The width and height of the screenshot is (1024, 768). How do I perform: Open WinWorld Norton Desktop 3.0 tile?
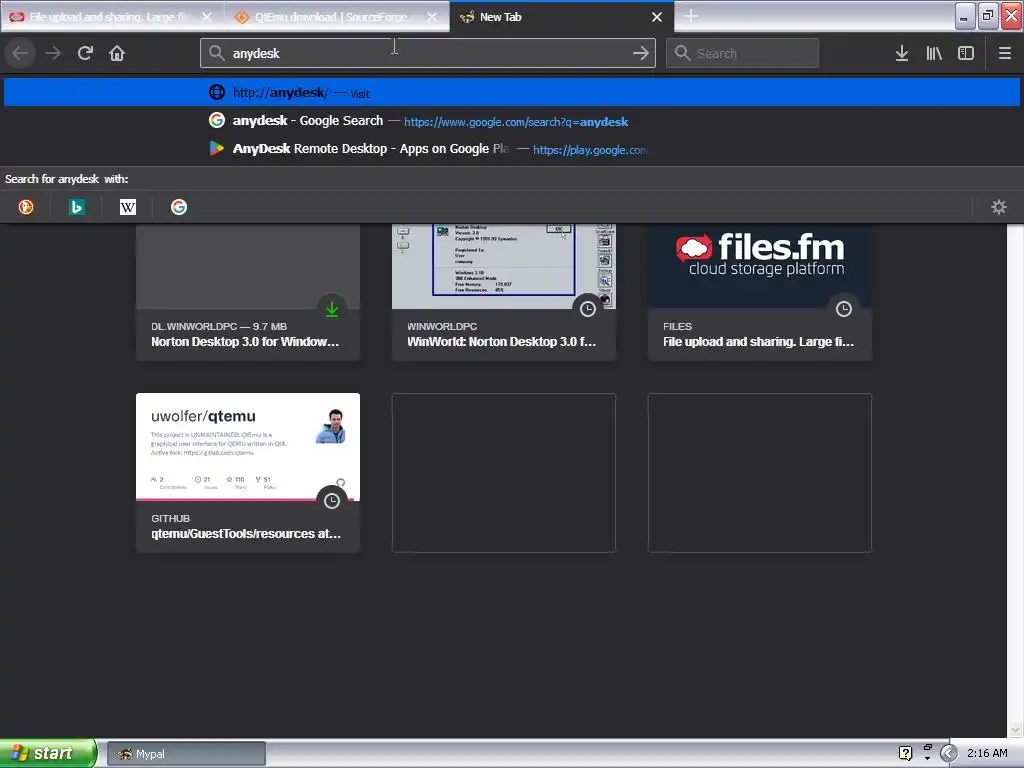[x=504, y=292]
